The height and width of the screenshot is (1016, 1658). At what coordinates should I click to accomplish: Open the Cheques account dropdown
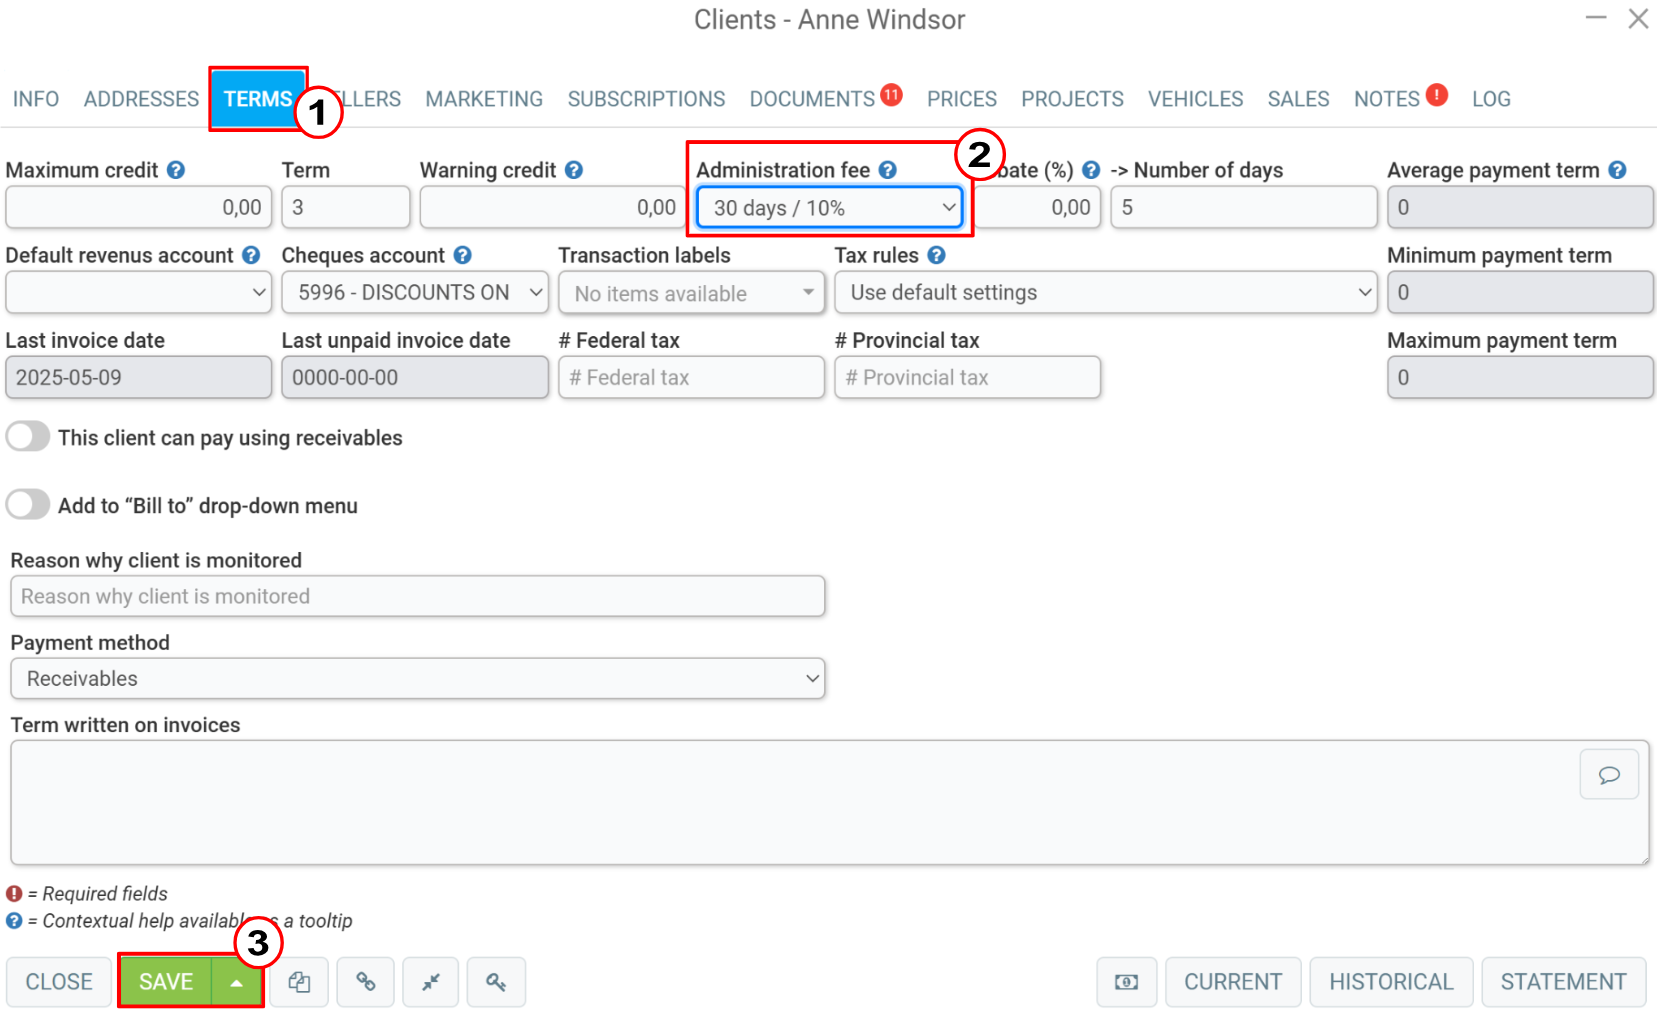click(415, 293)
